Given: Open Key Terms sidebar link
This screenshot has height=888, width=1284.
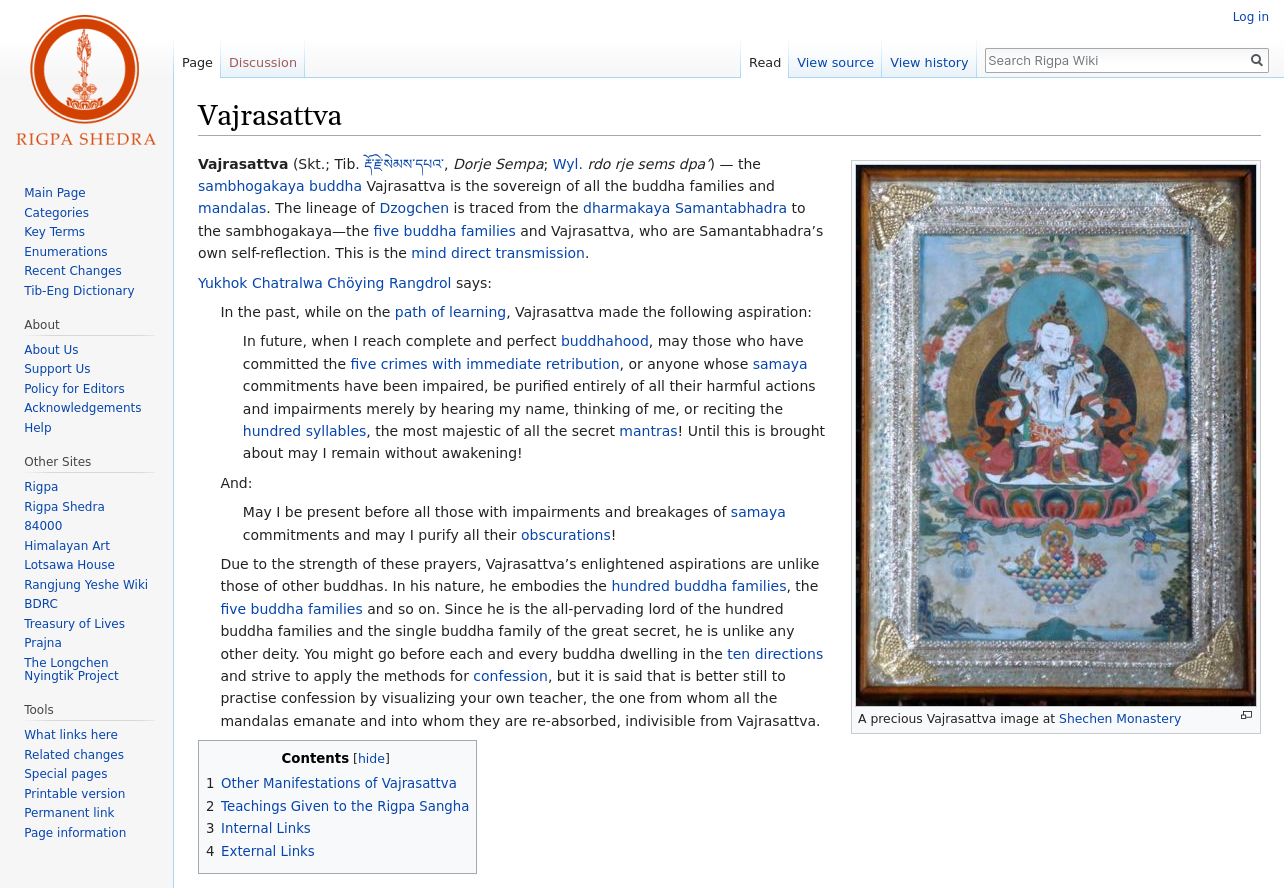Looking at the screenshot, I should pos(54,232).
